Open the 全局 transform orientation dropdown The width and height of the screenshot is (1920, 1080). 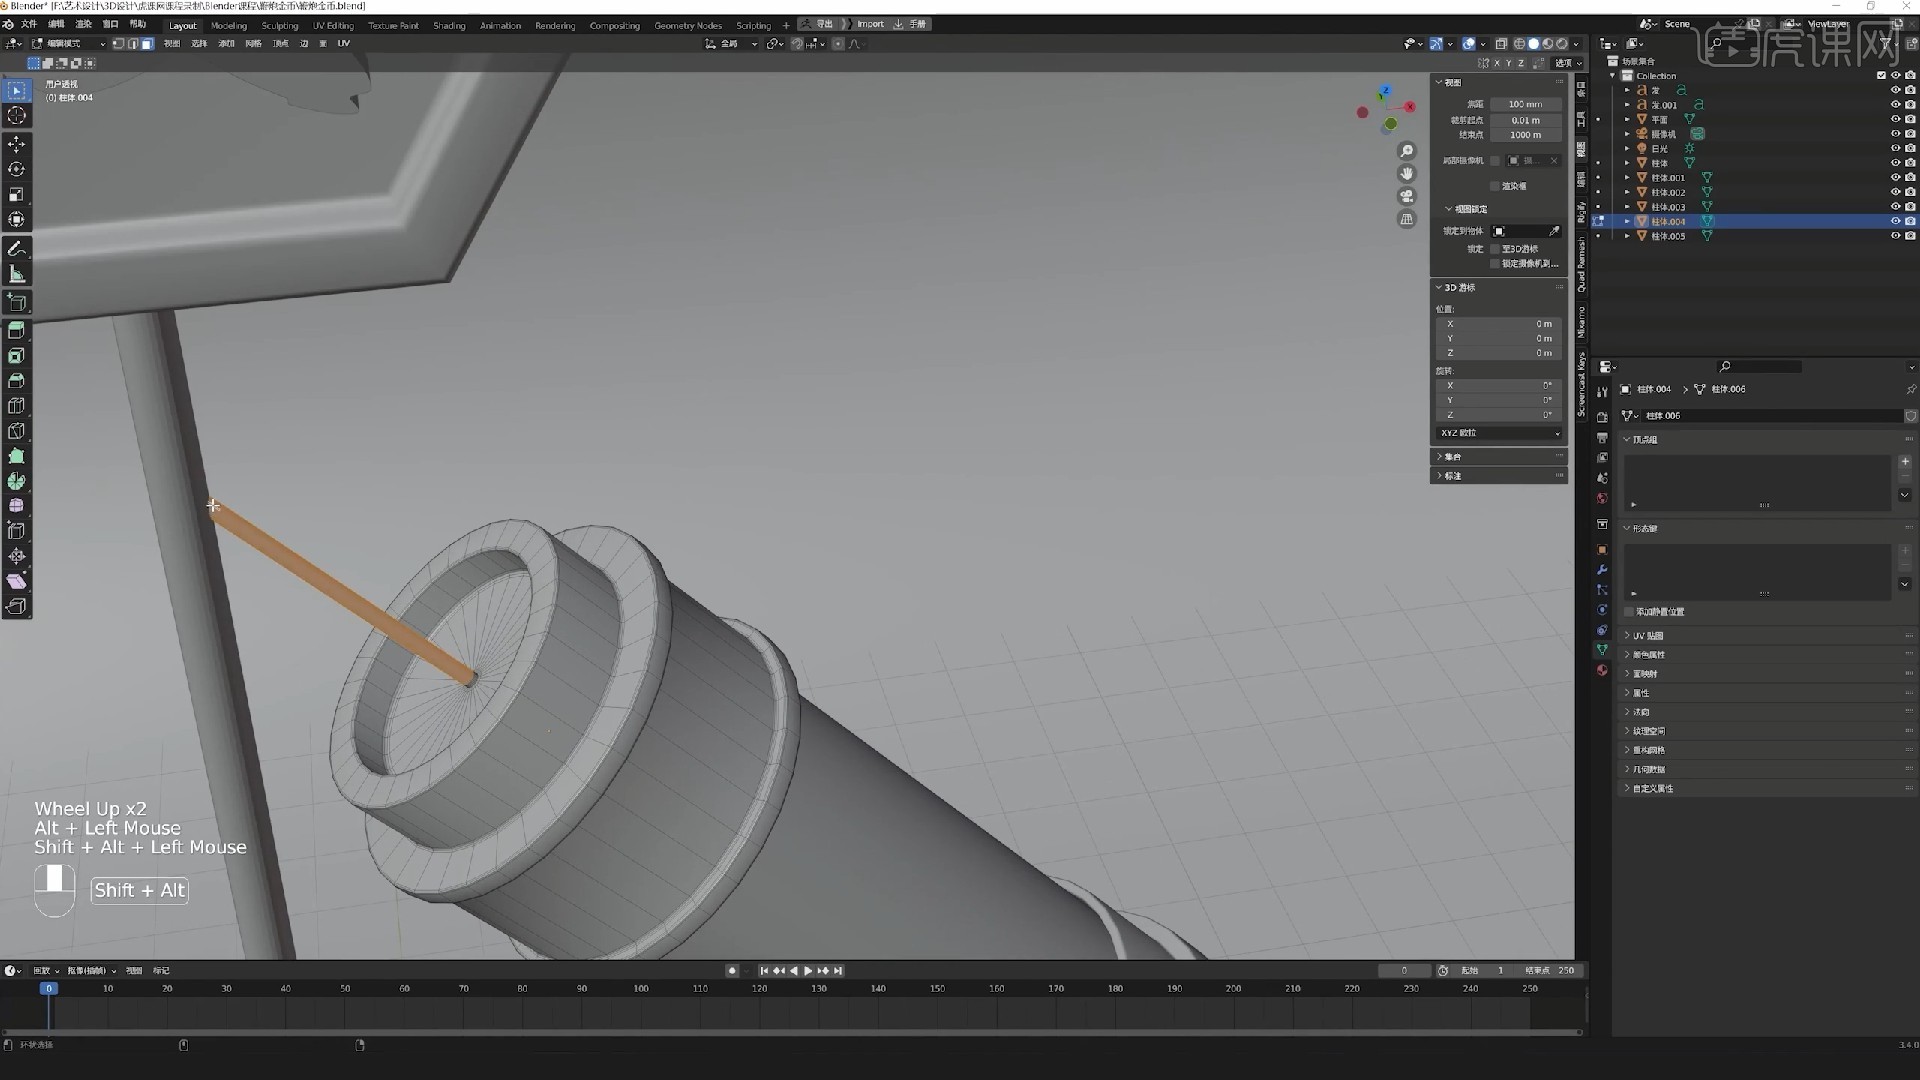731,44
